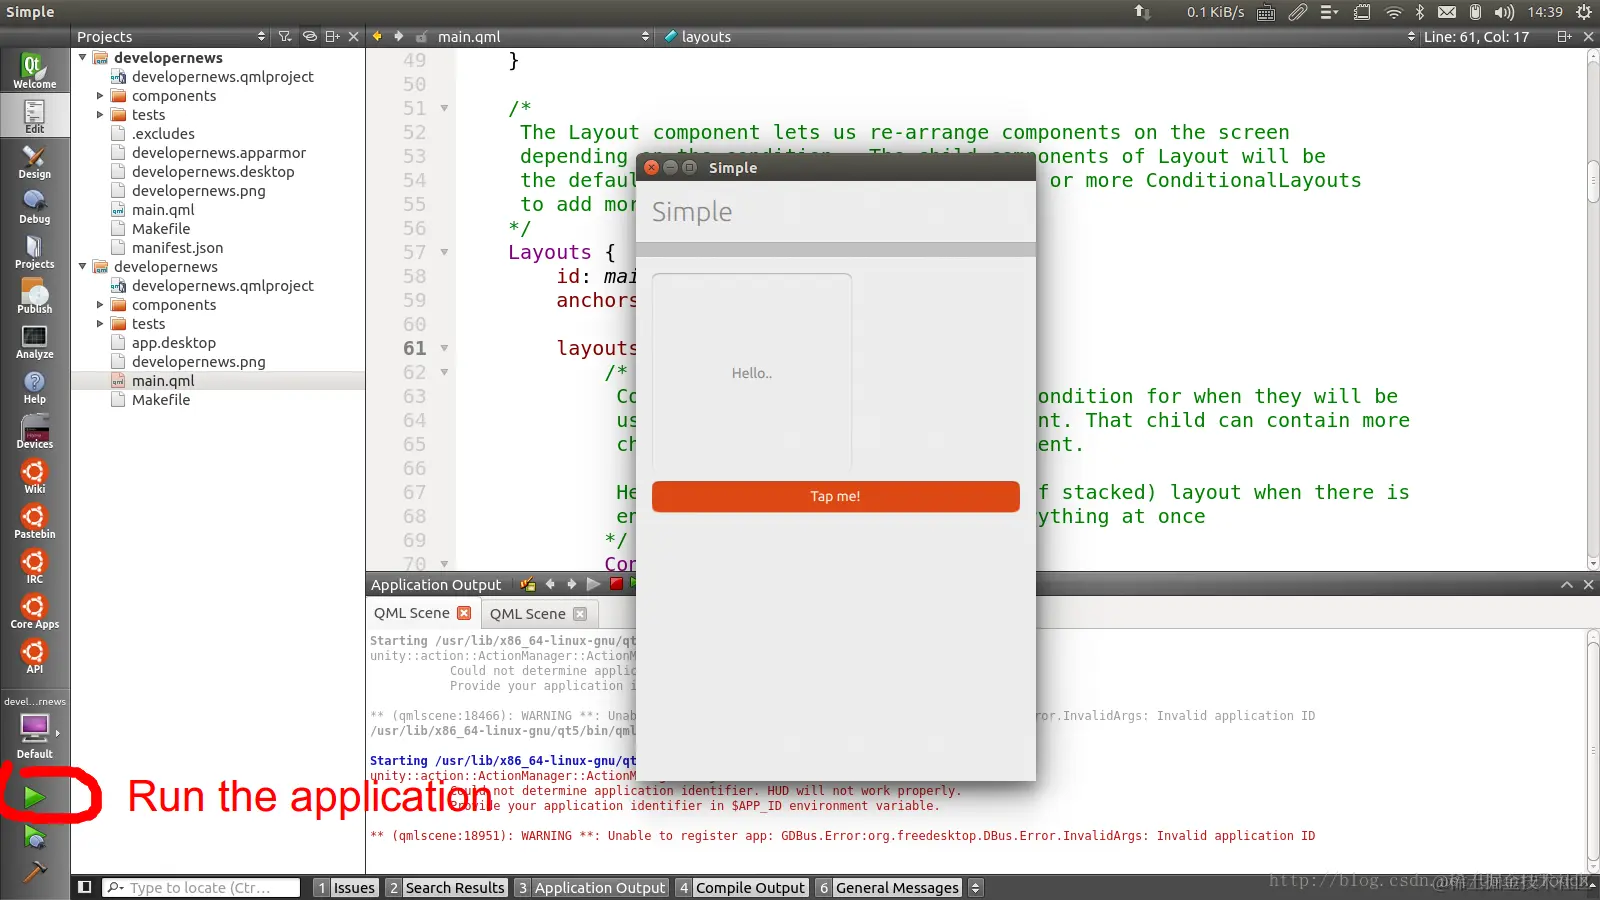Open Debug mode in the sidebar
This screenshot has width=1600, height=900.
[x=34, y=207]
